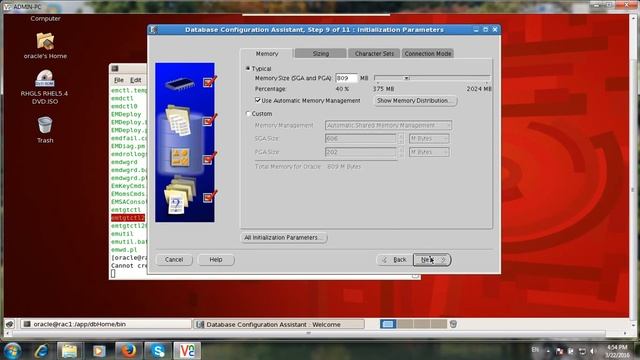Click the PGA Size spinner arrows

click(400, 152)
